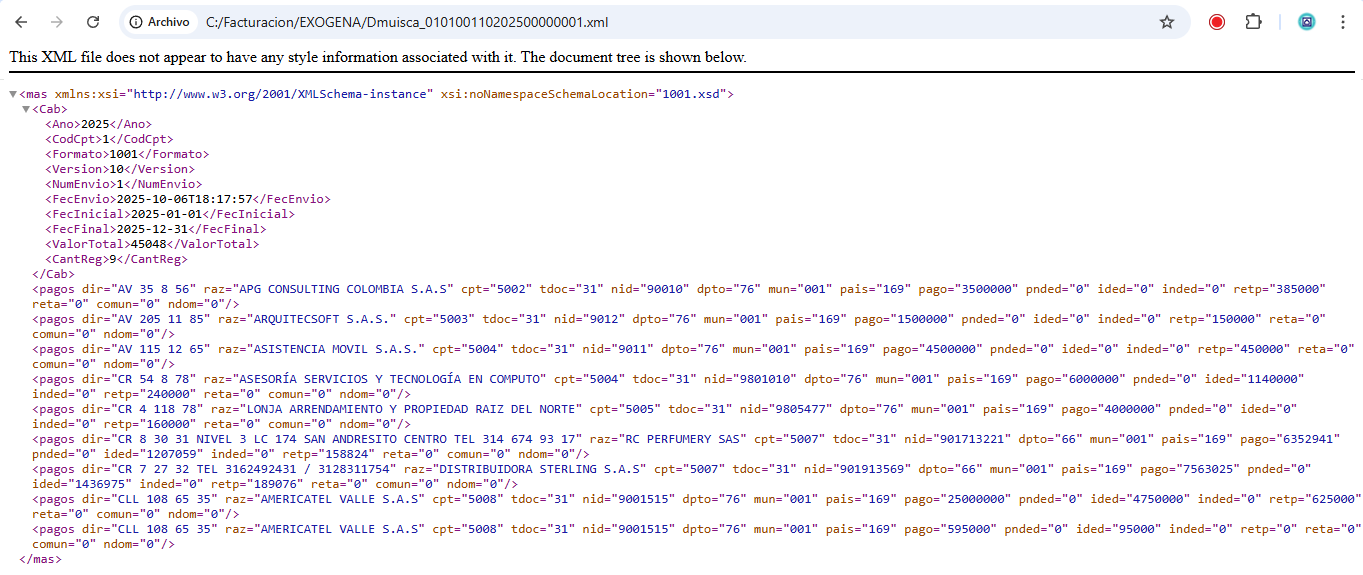The height and width of the screenshot is (575, 1363).
Task: Click the FecEnvio timestamp line
Action: (x=187, y=199)
